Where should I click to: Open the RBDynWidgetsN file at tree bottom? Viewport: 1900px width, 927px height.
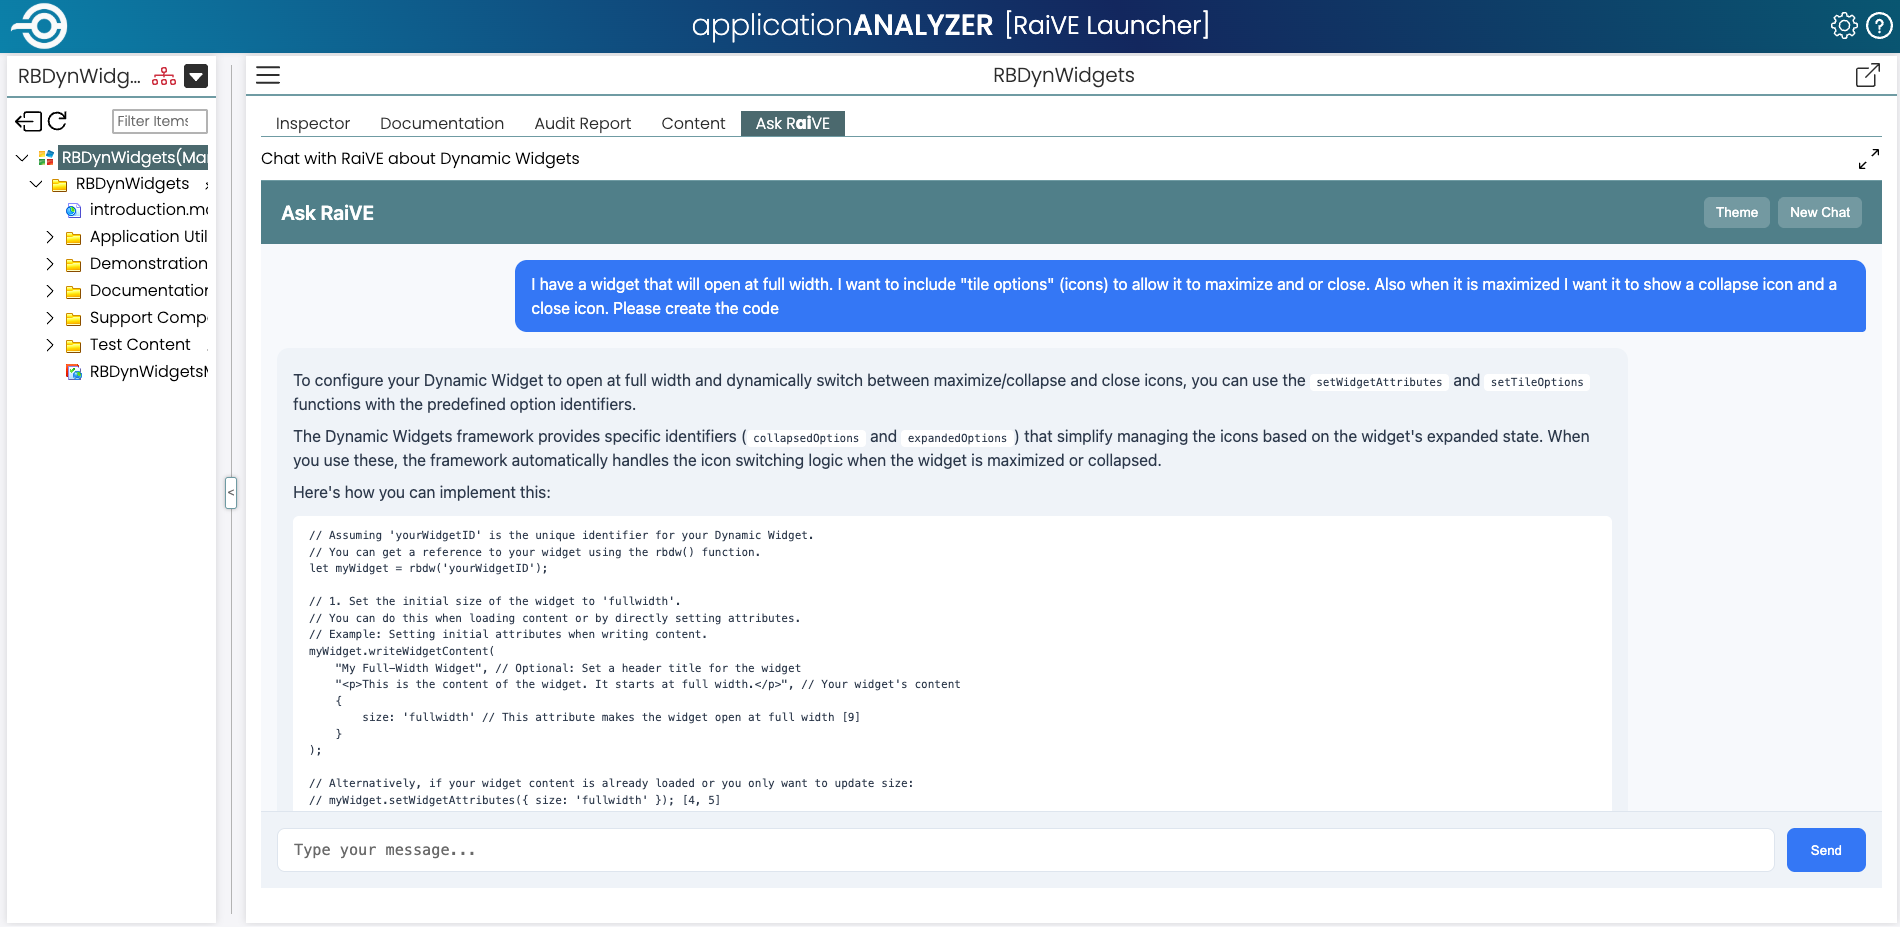tap(149, 372)
